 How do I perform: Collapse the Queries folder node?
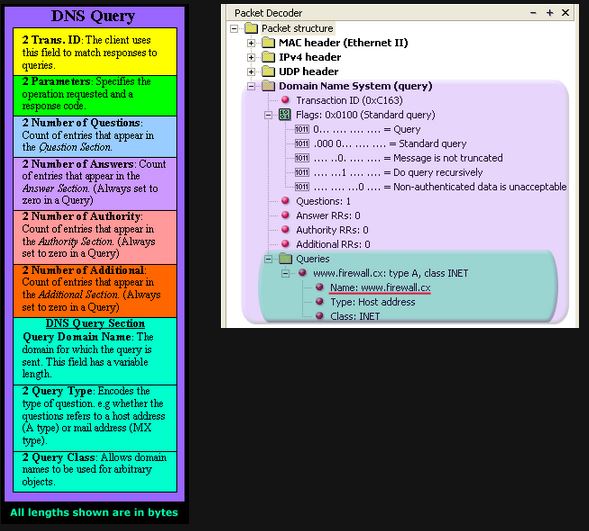pos(268,259)
